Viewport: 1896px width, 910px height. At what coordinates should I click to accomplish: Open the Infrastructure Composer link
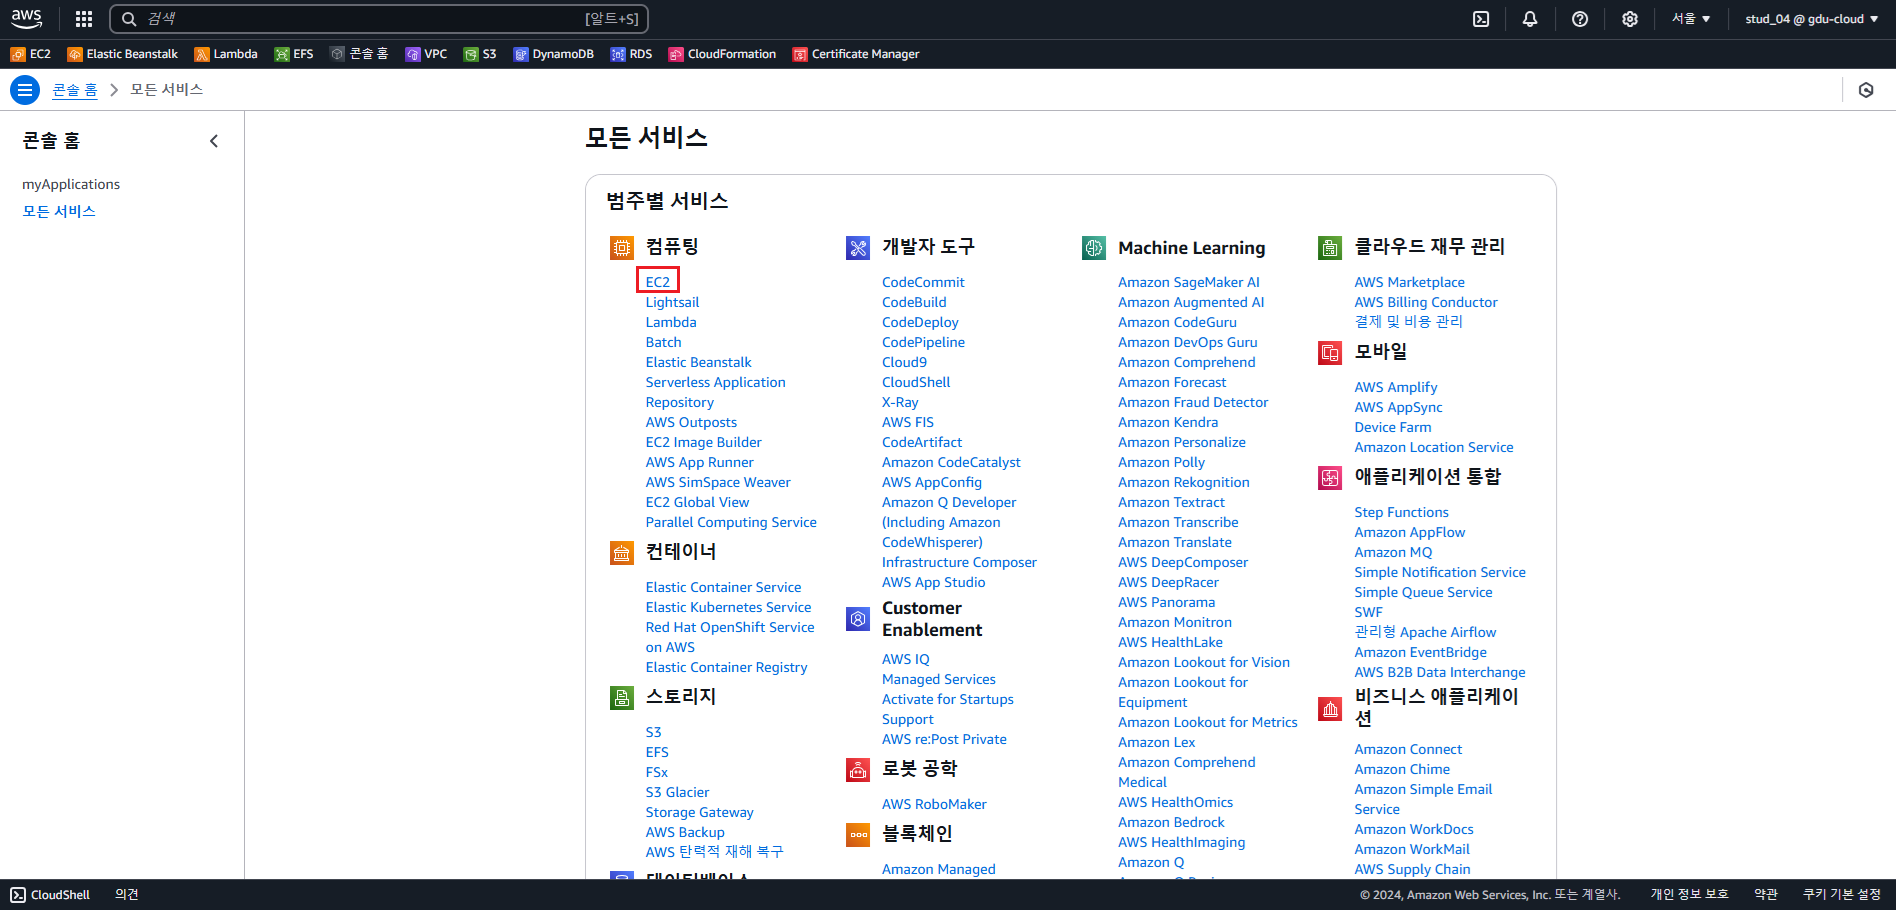pyautogui.click(x=959, y=562)
